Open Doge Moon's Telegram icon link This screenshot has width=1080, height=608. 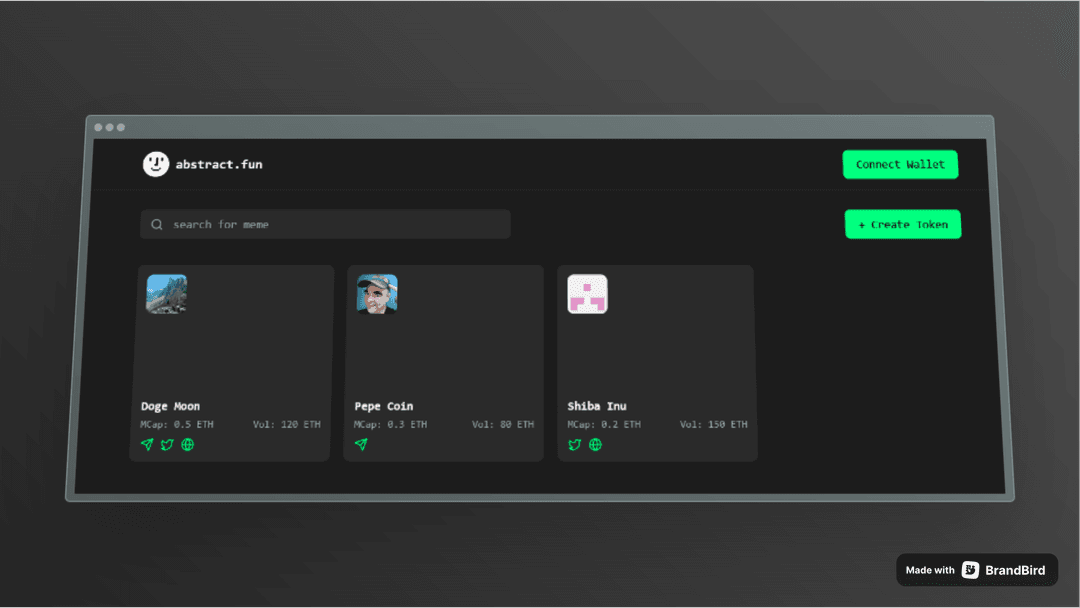click(147, 444)
